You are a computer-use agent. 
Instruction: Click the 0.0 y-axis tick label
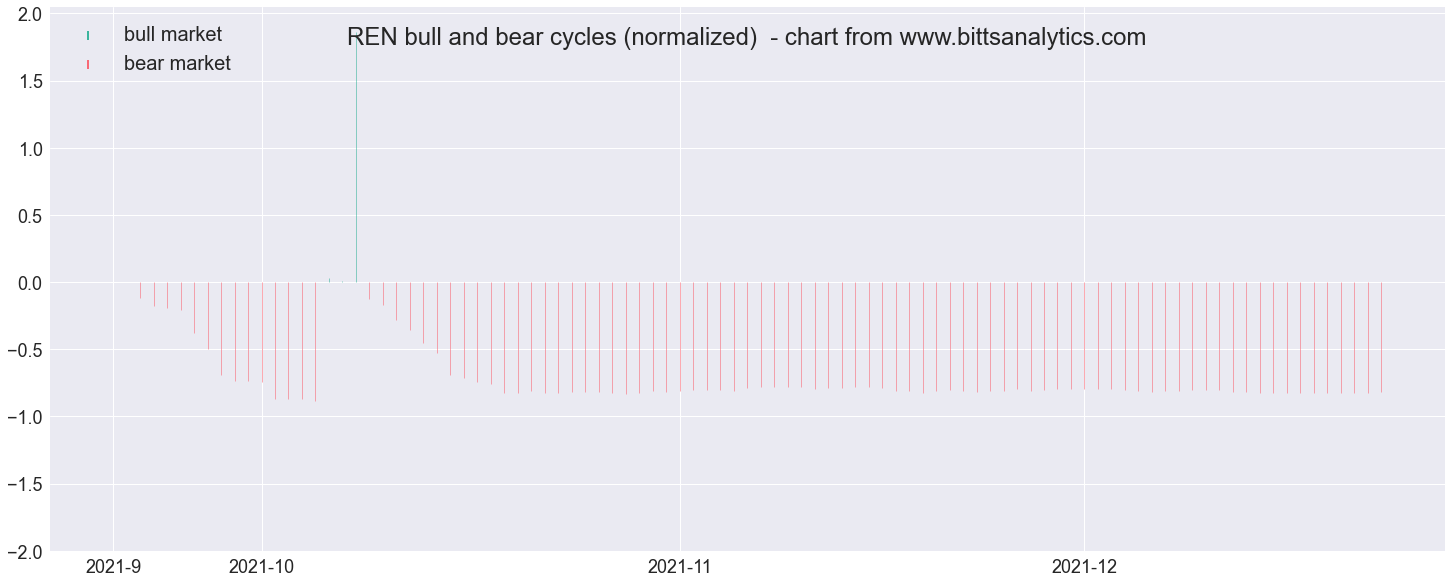29,283
